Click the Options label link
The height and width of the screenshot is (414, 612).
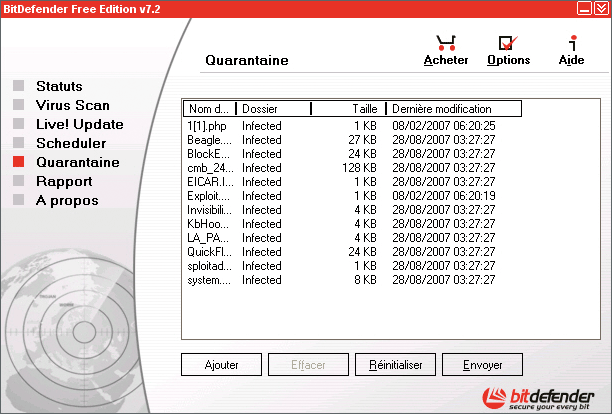(x=509, y=60)
